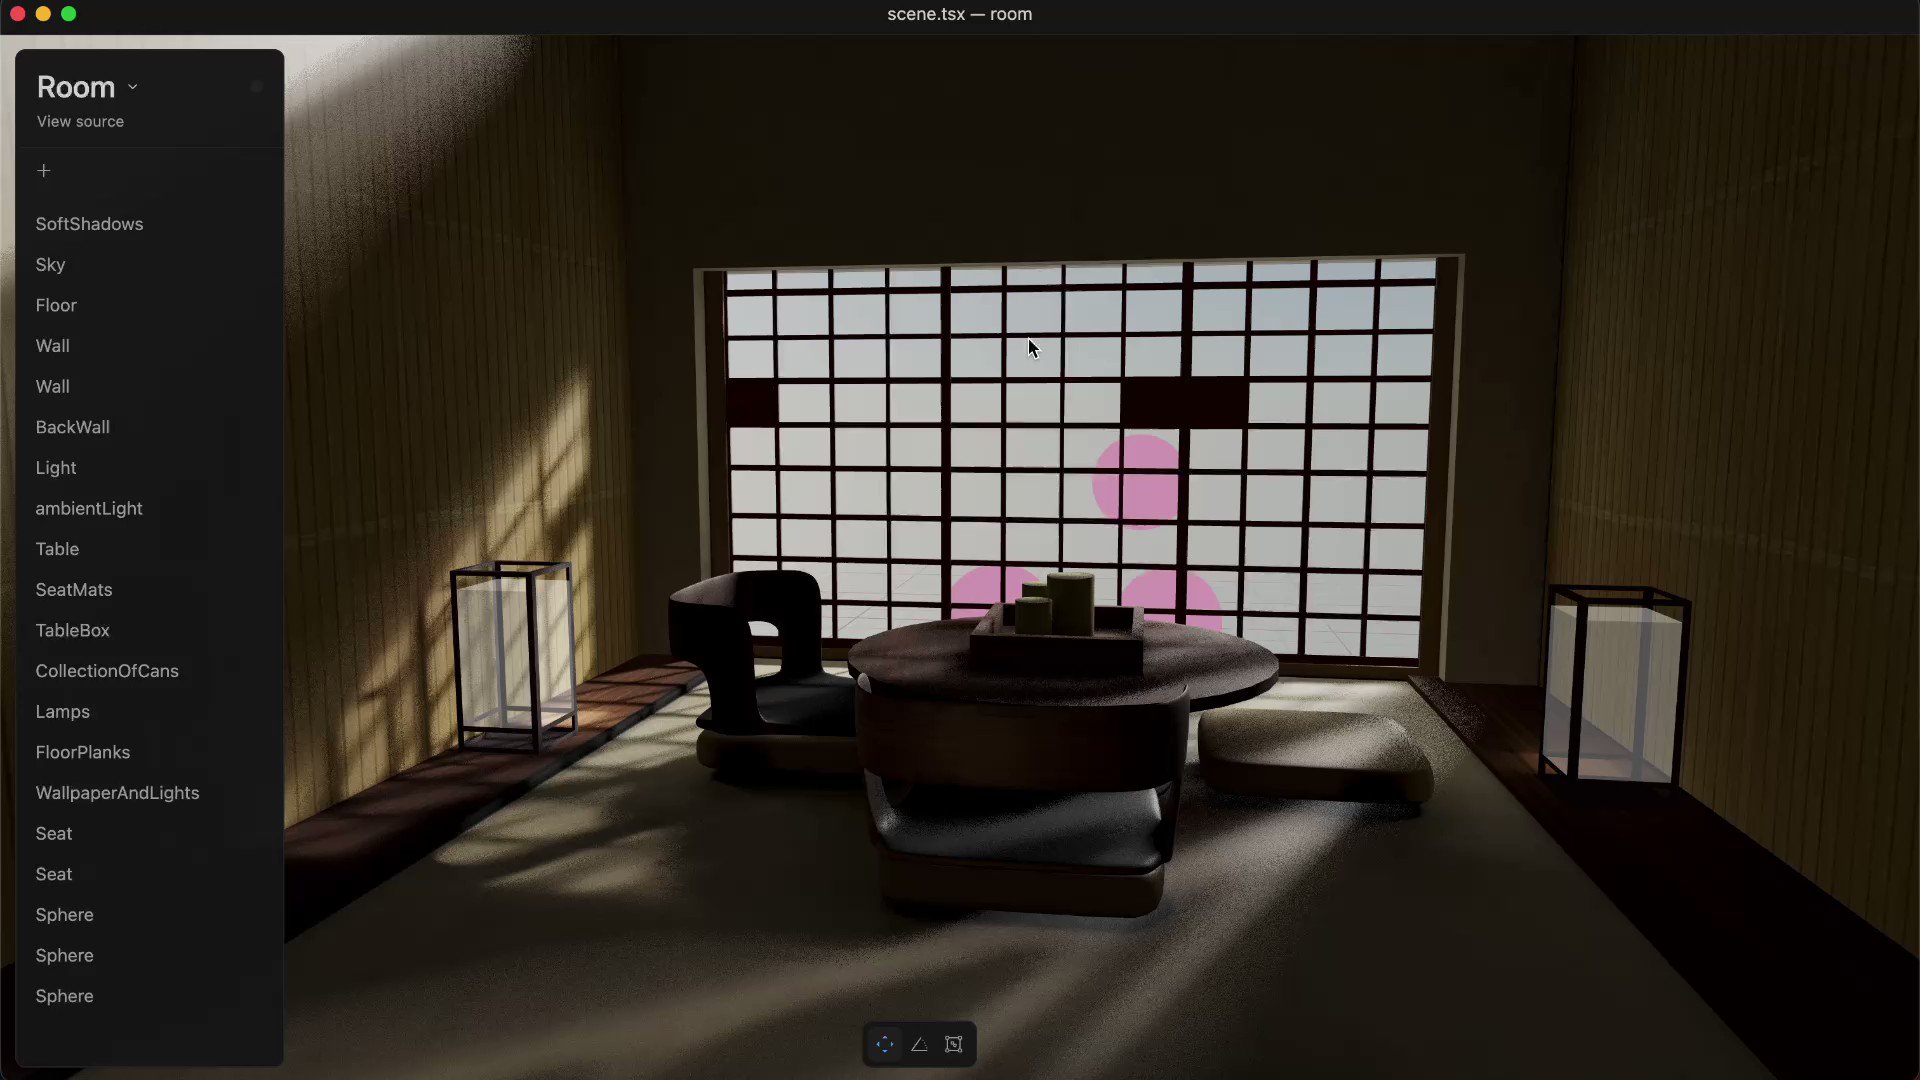Click the transform/move tool icon
The image size is (1920, 1080).
[885, 1044]
